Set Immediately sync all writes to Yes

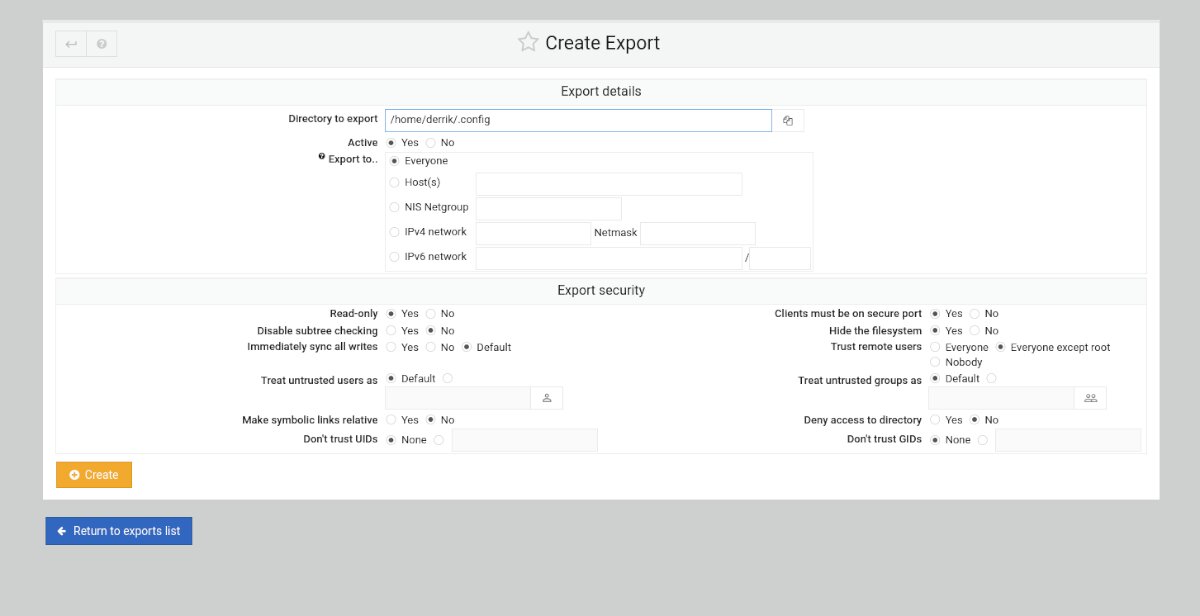(x=391, y=348)
